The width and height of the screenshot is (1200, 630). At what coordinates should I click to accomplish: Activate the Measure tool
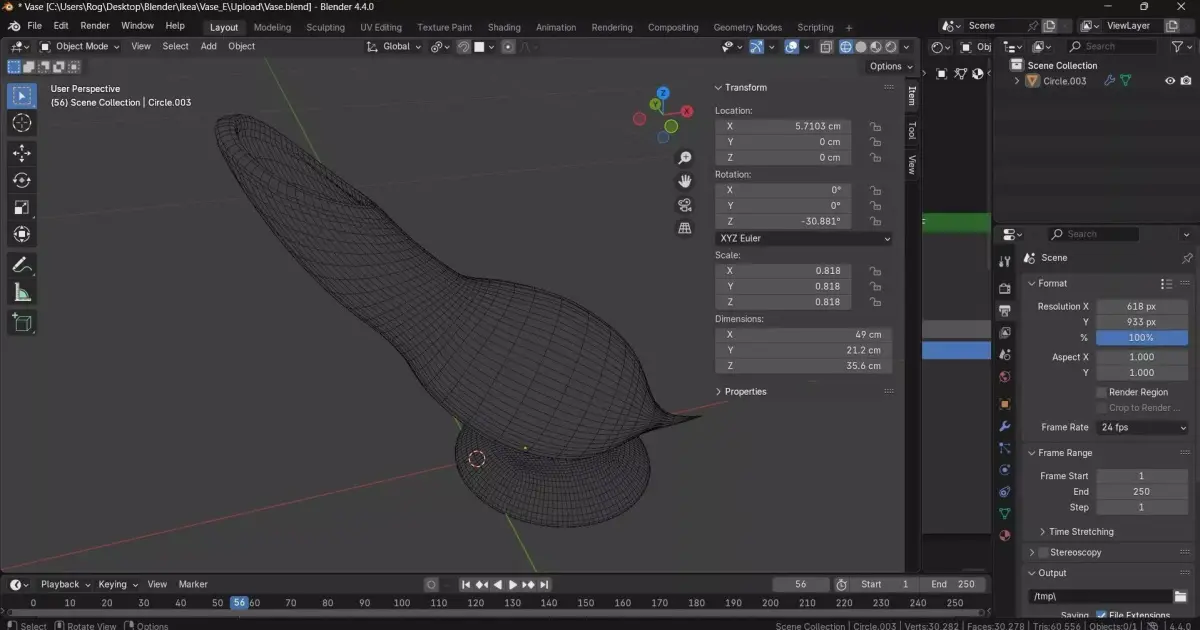pos(22,292)
